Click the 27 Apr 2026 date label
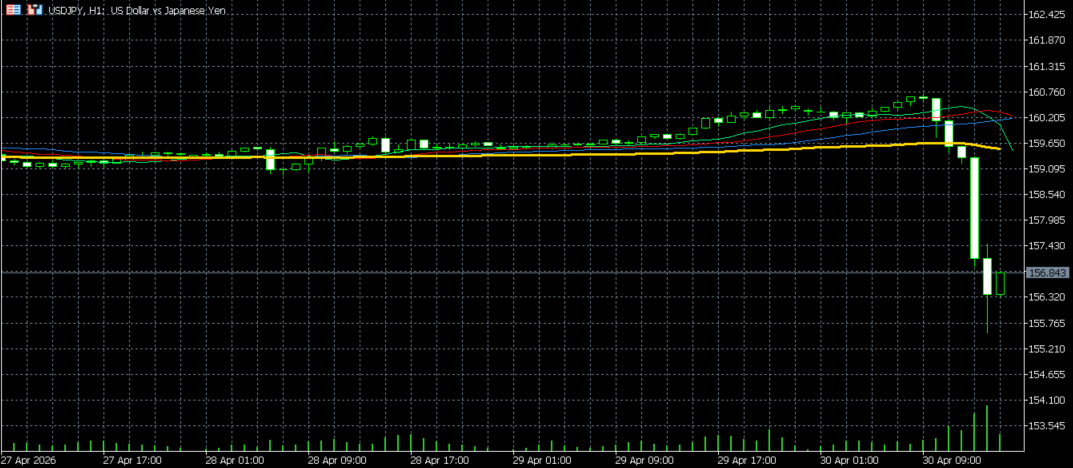Screen dimensions: 1073x468 (28, 460)
